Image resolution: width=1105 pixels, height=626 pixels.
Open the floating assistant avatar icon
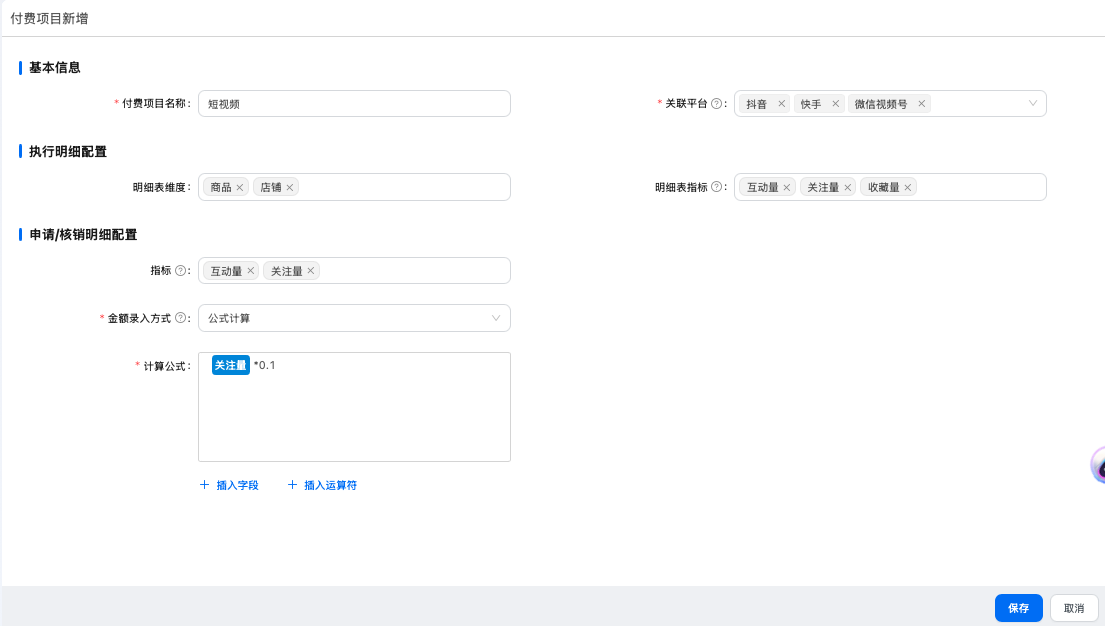click(1097, 465)
